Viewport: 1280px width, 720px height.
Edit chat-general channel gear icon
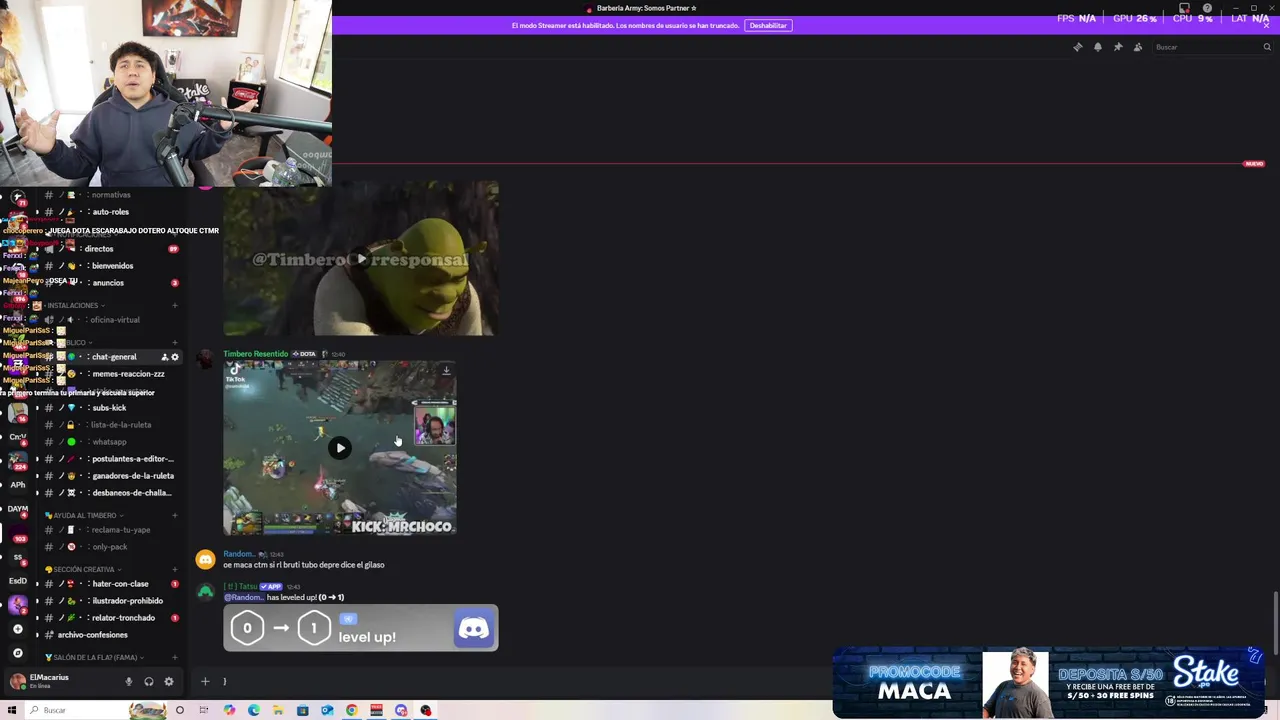[x=175, y=357]
